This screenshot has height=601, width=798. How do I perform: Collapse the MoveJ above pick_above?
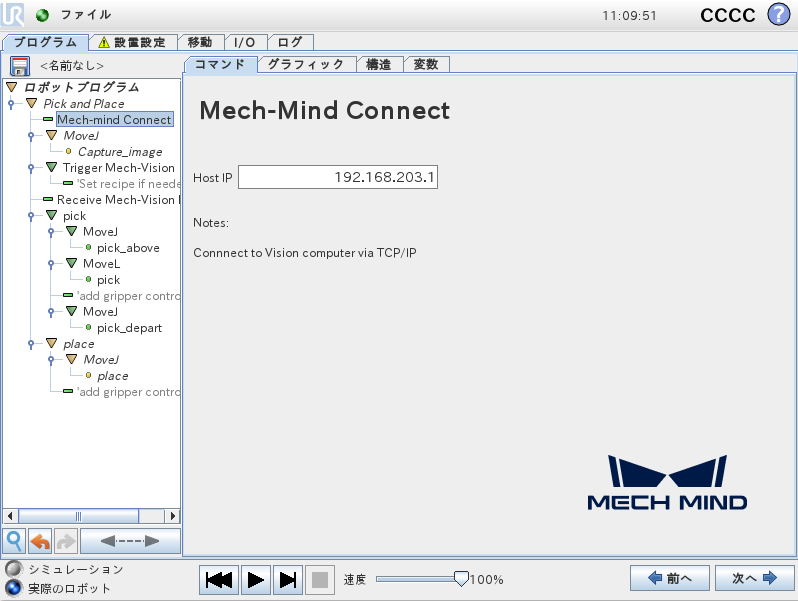pos(72,232)
